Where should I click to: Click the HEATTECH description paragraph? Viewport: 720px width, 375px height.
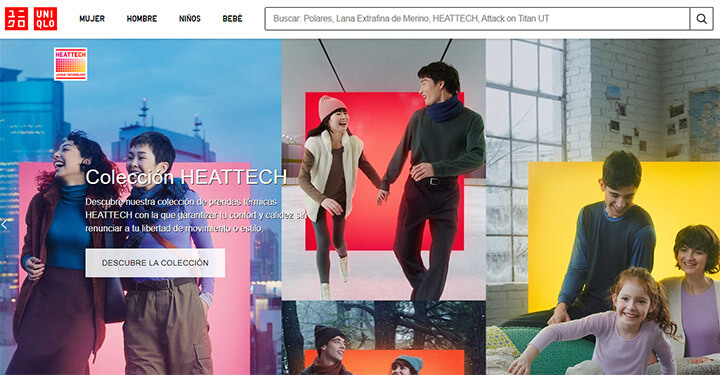click(x=197, y=215)
